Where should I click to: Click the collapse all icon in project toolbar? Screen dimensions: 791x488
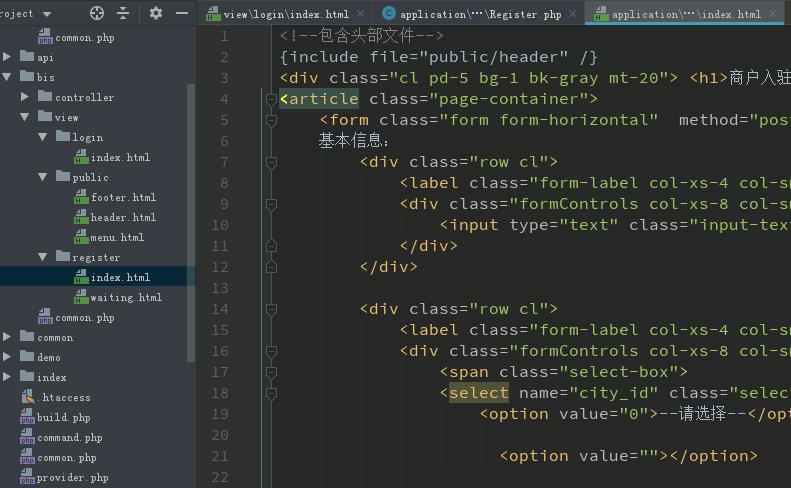click(123, 13)
